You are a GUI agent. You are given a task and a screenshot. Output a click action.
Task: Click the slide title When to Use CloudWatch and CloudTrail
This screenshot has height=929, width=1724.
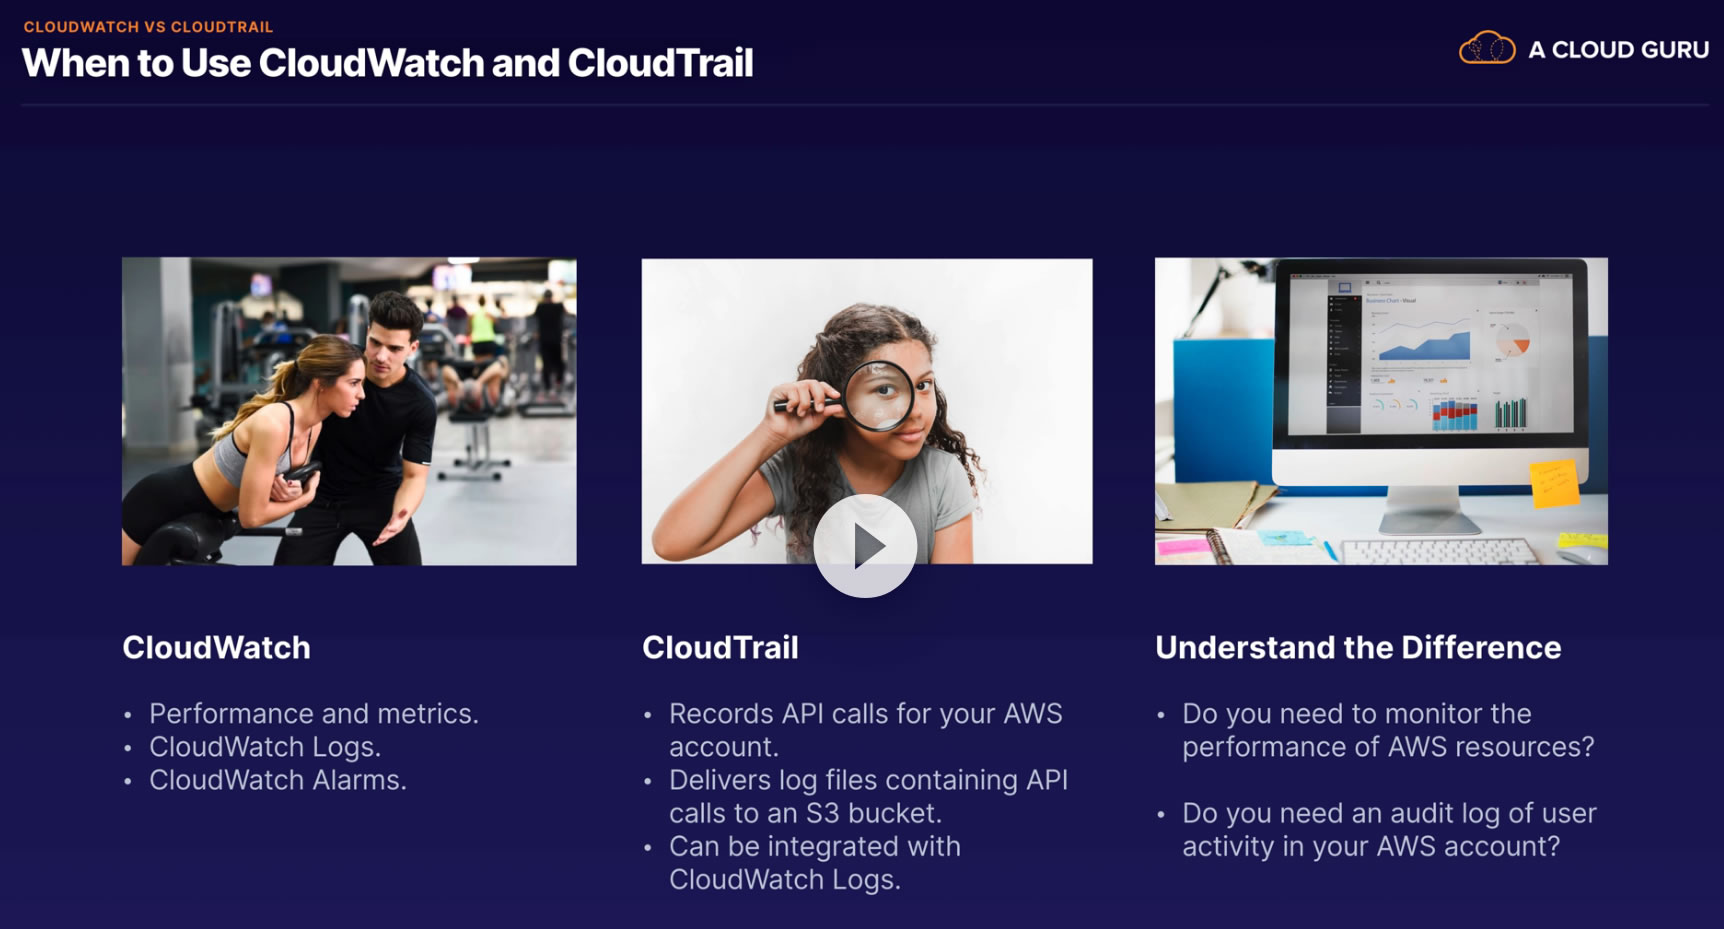tap(387, 63)
